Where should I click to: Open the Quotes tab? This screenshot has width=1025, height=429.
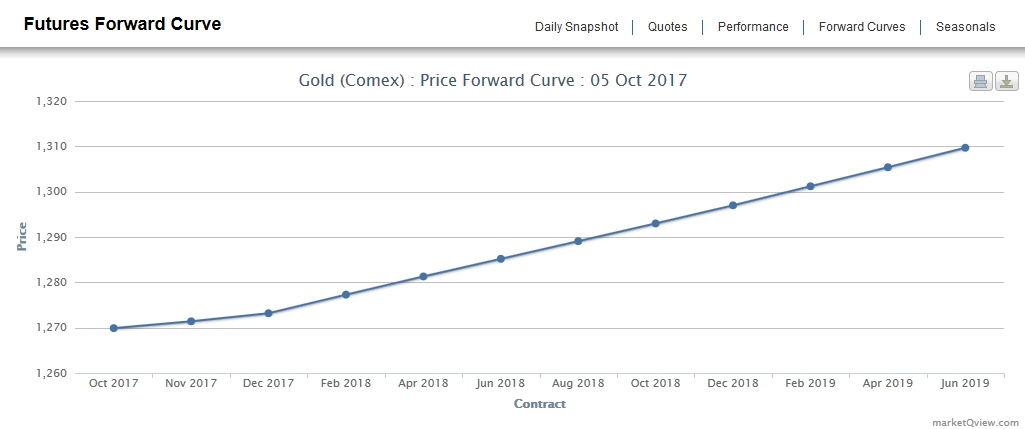coord(667,27)
